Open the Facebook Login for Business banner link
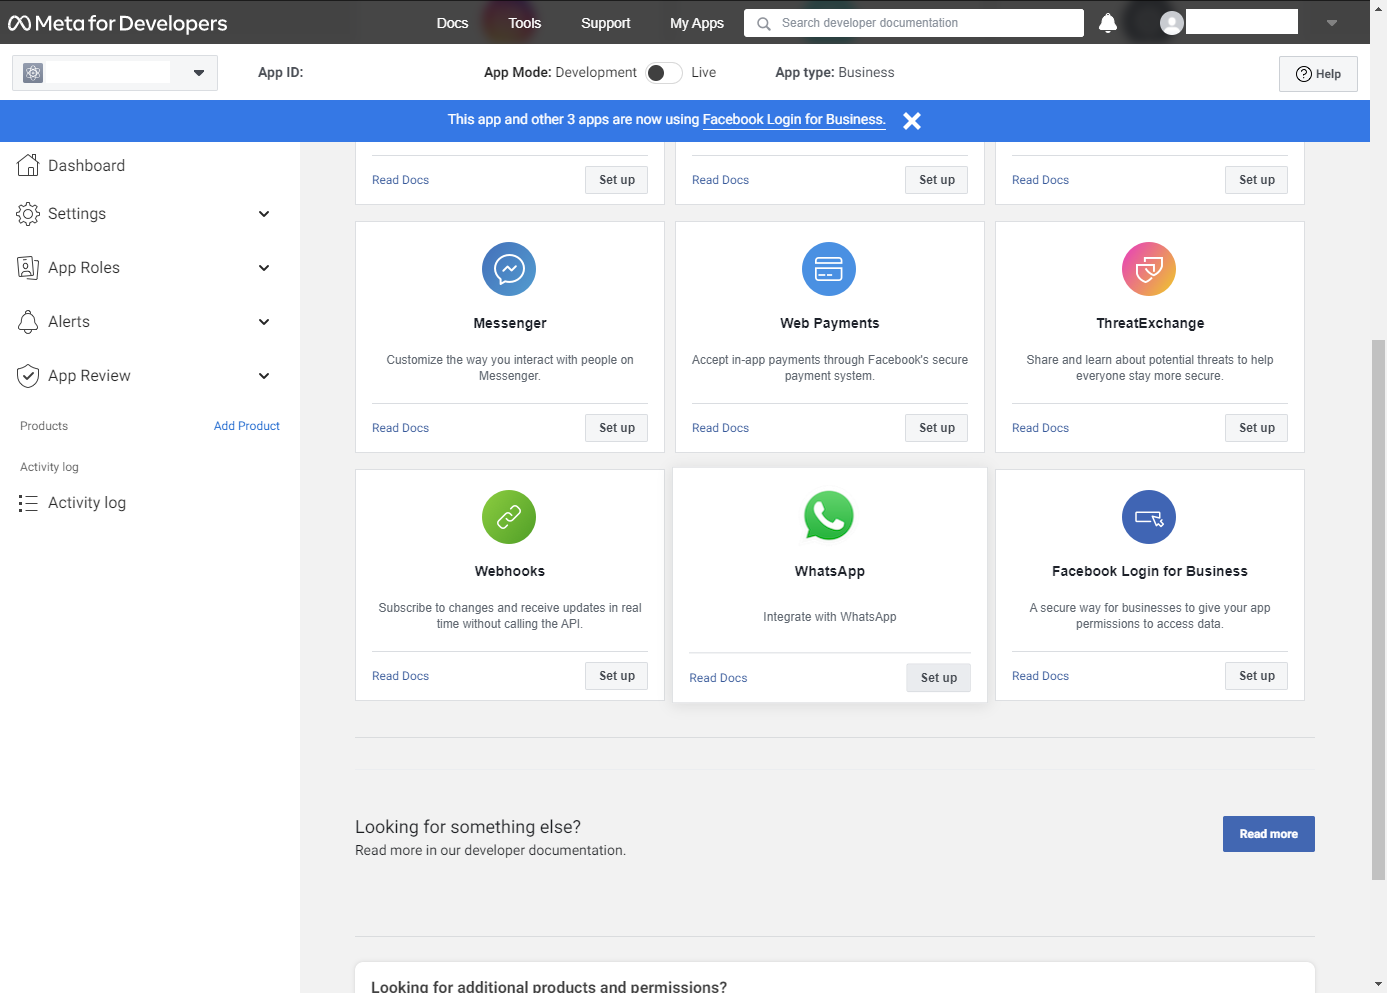The height and width of the screenshot is (993, 1387). tap(794, 120)
